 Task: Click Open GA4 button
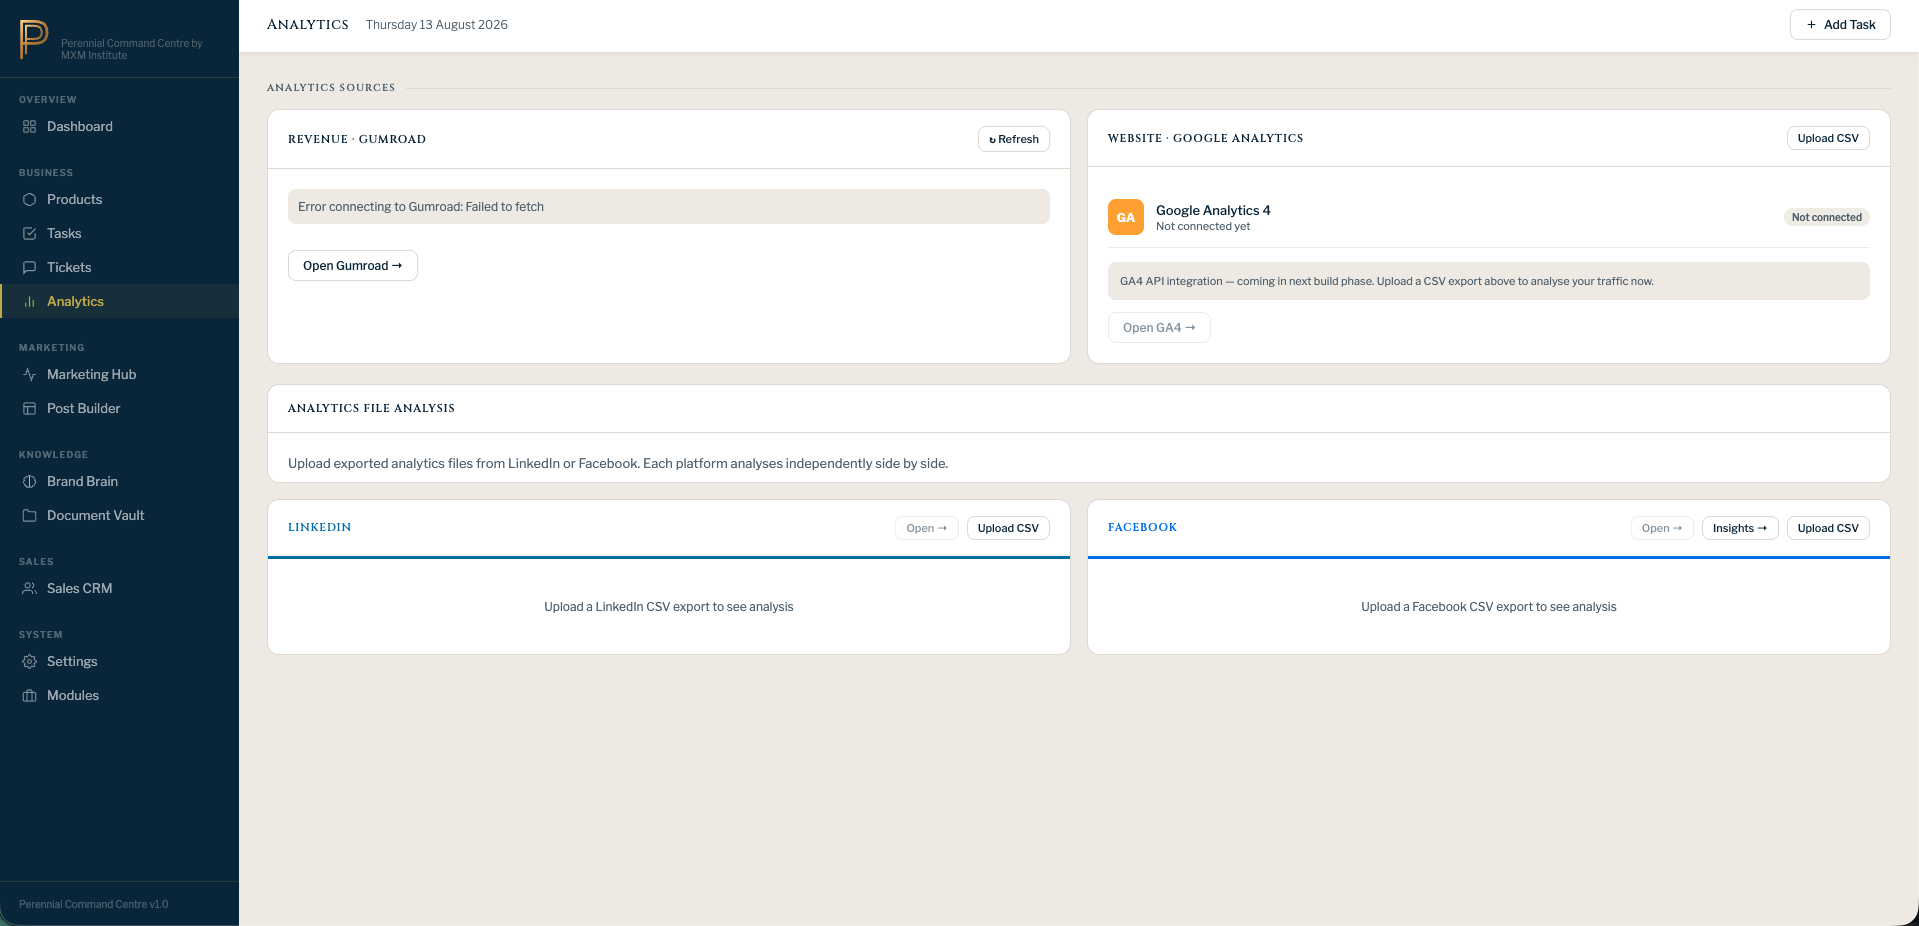(1159, 328)
